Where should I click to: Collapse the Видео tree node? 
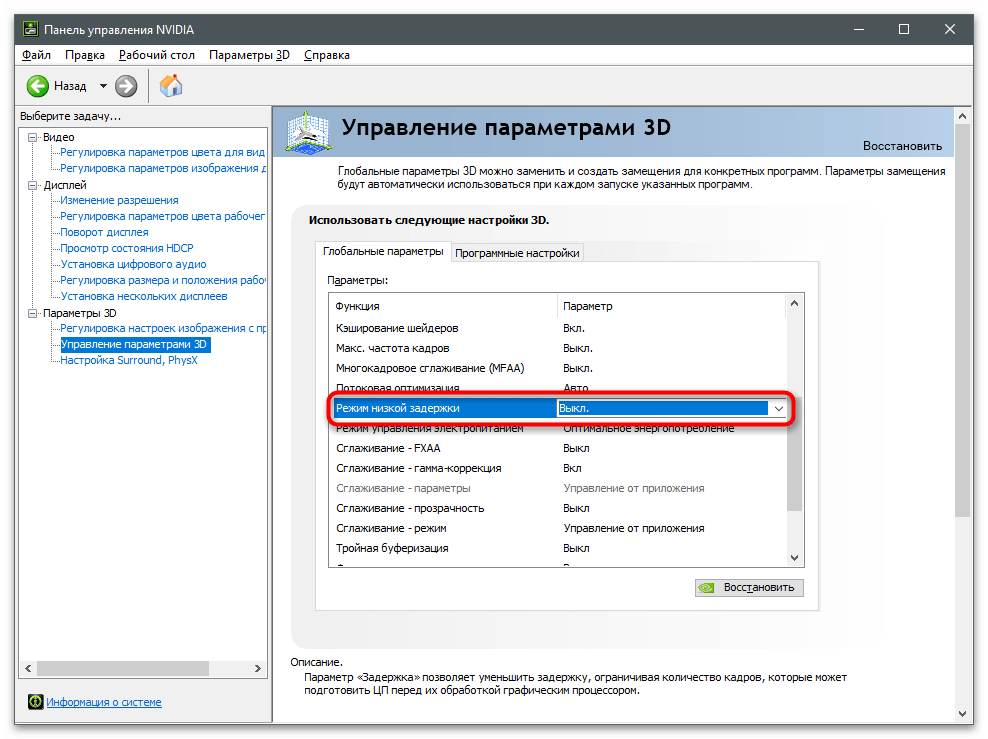coord(33,137)
